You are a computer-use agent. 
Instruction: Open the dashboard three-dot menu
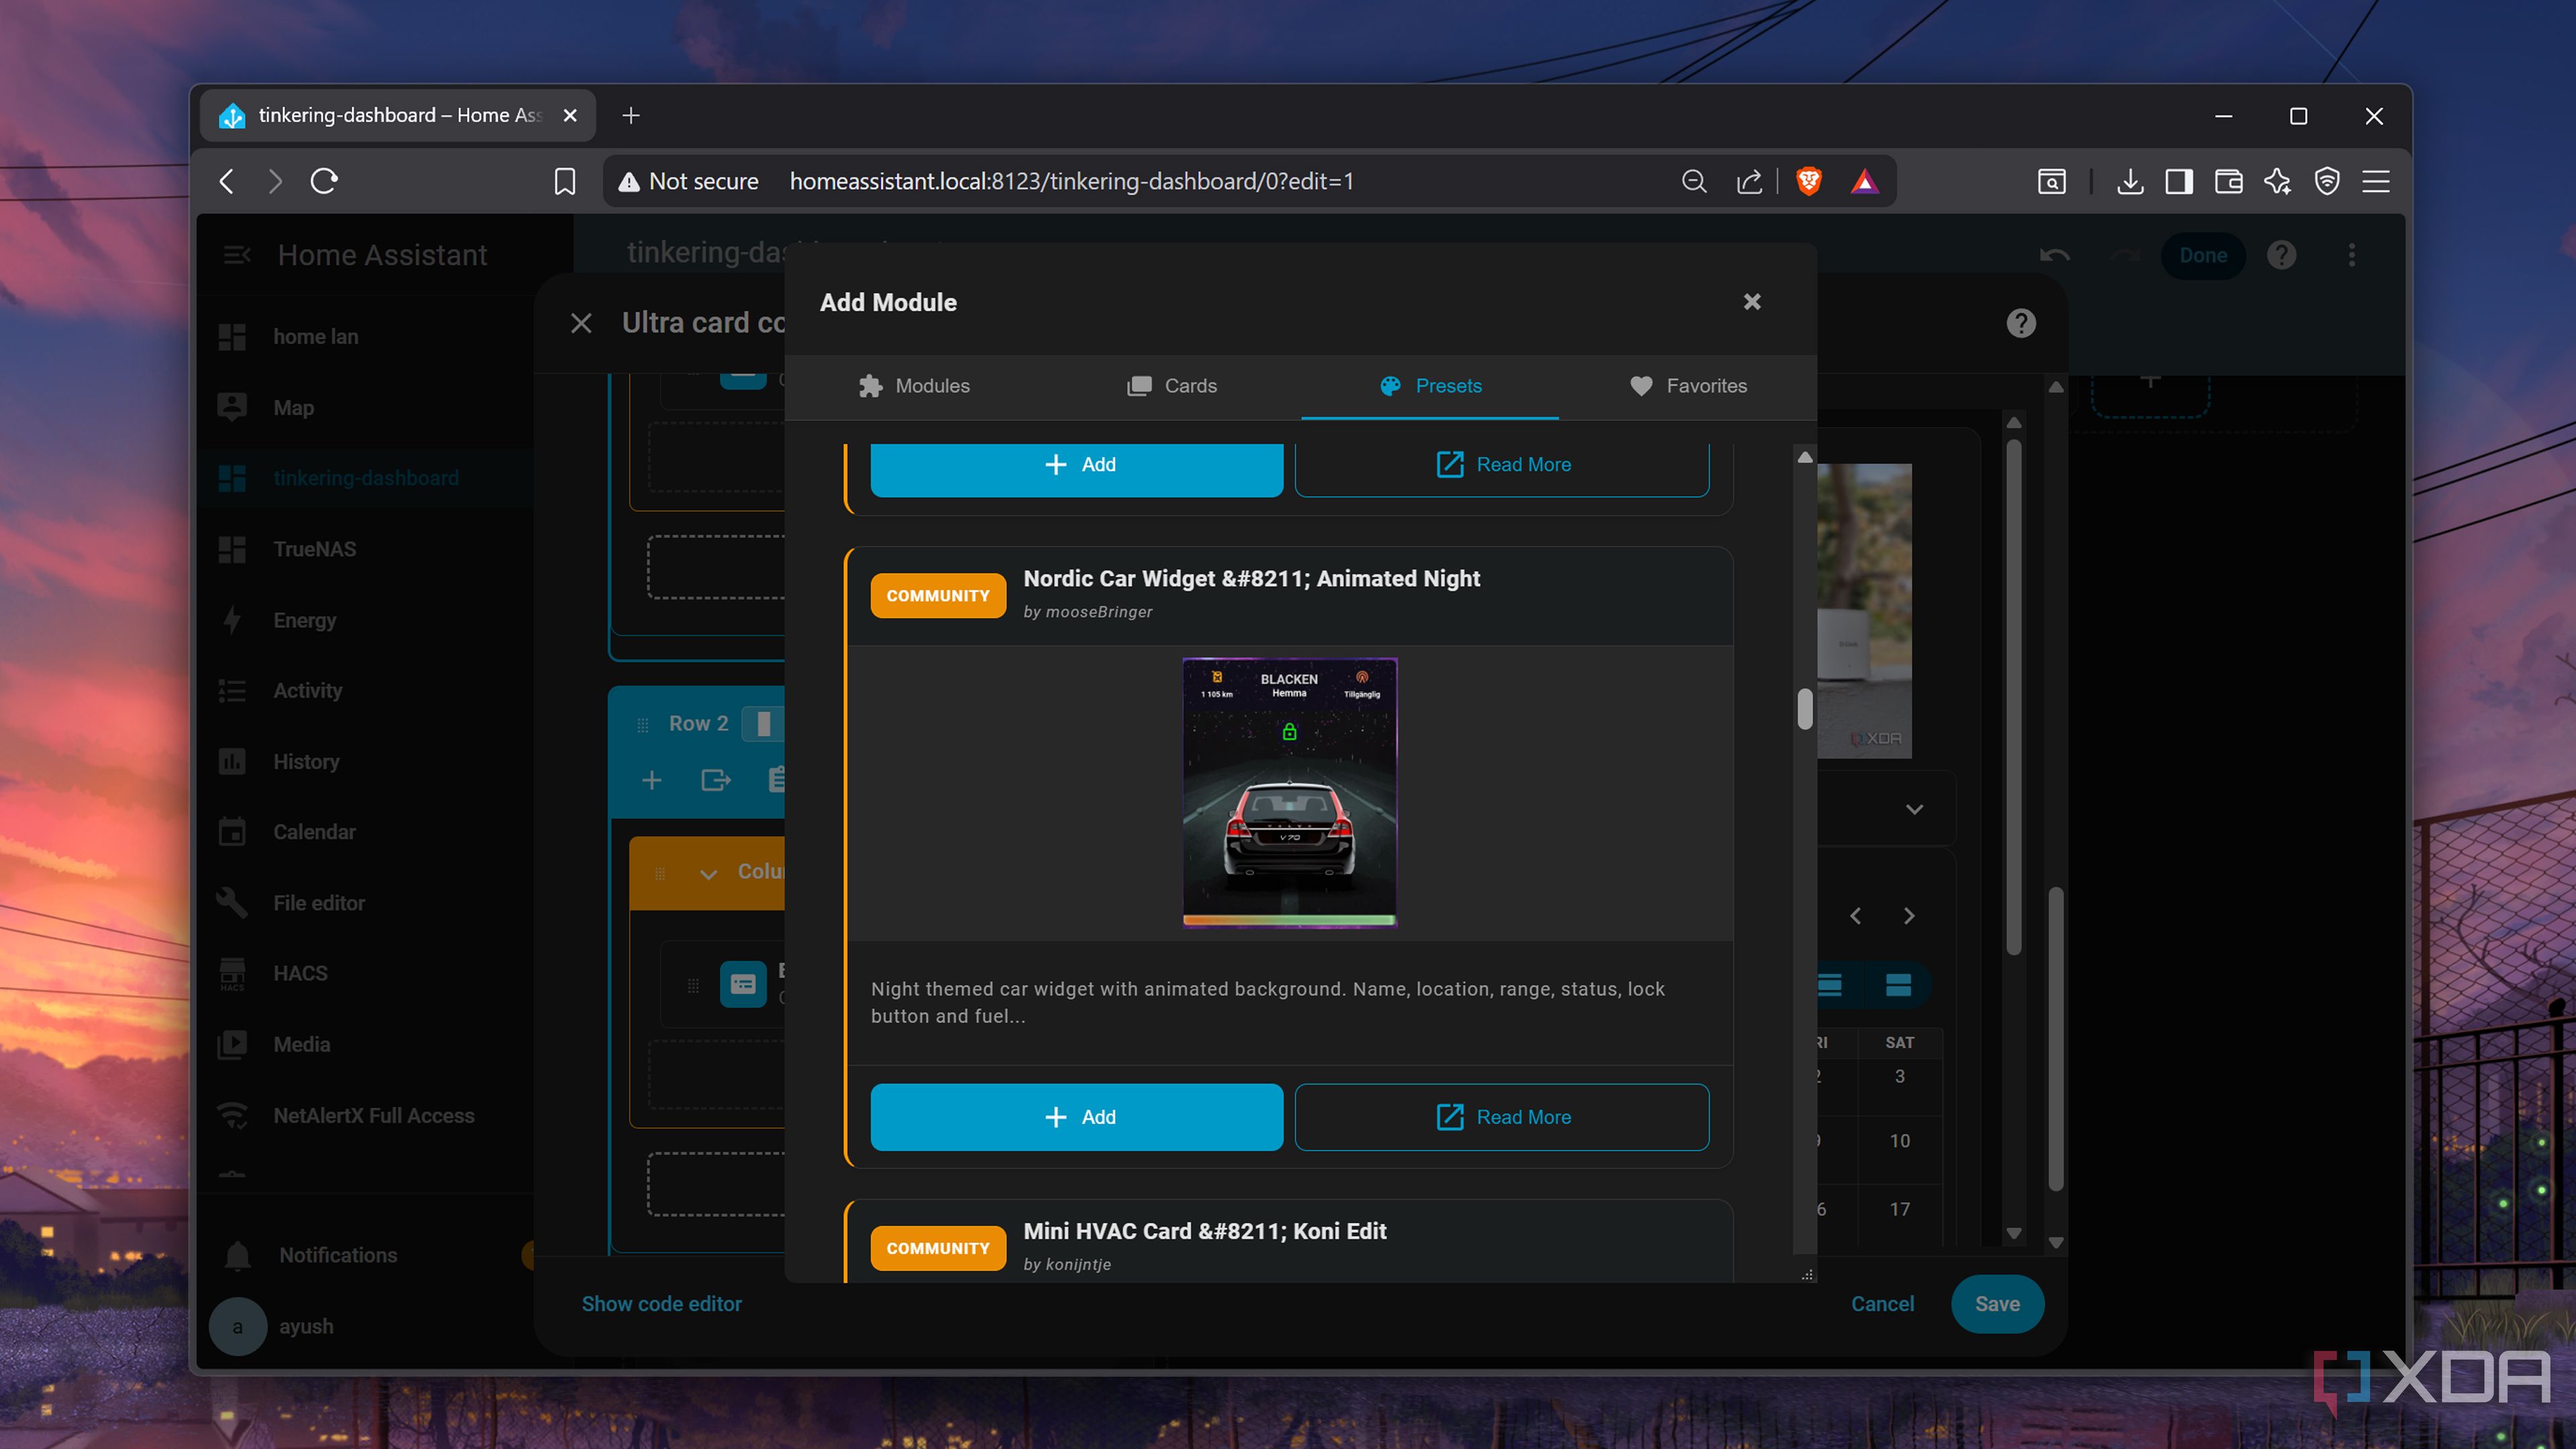point(2352,255)
